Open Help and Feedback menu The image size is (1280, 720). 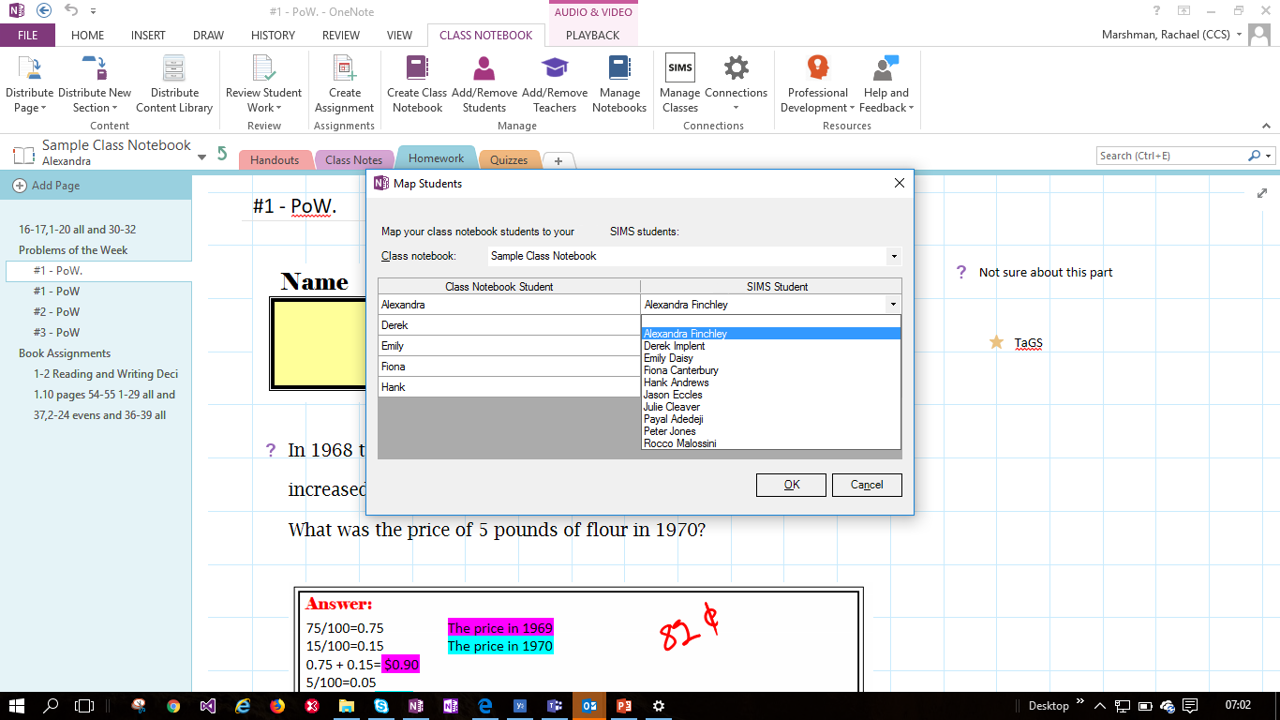click(886, 84)
